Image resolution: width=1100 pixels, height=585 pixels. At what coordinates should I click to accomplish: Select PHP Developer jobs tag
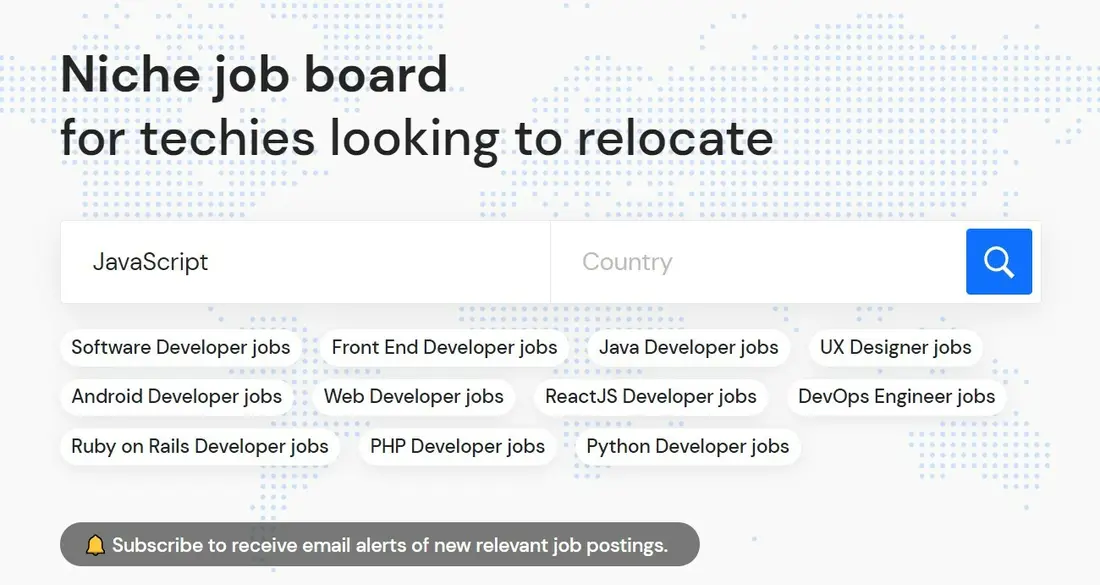(457, 446)
